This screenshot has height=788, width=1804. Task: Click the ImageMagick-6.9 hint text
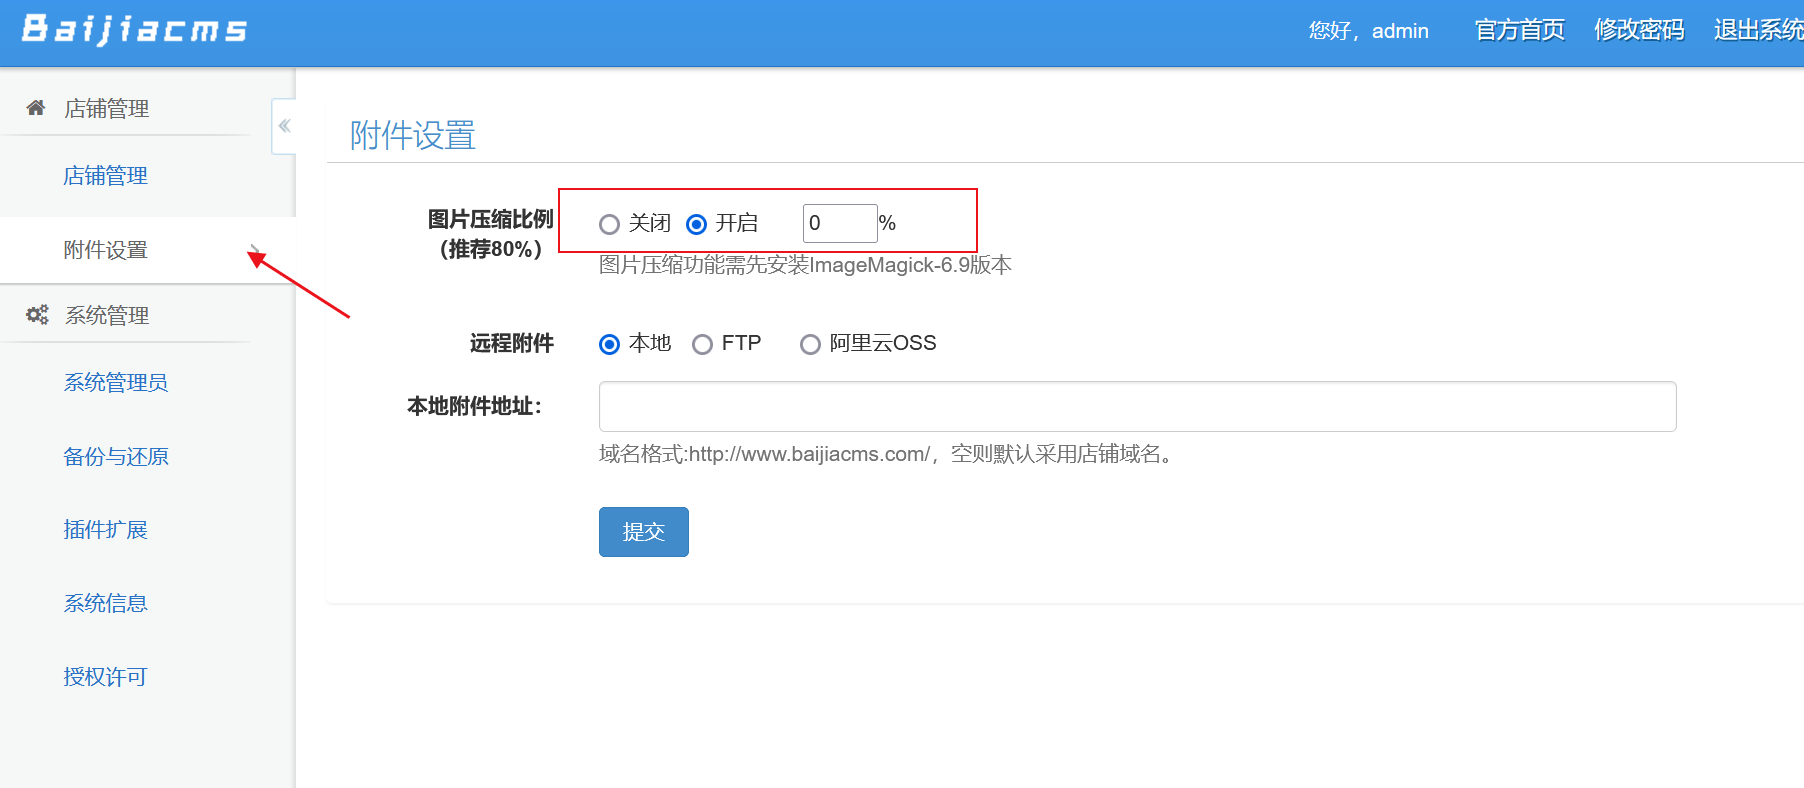click(805, 265)
